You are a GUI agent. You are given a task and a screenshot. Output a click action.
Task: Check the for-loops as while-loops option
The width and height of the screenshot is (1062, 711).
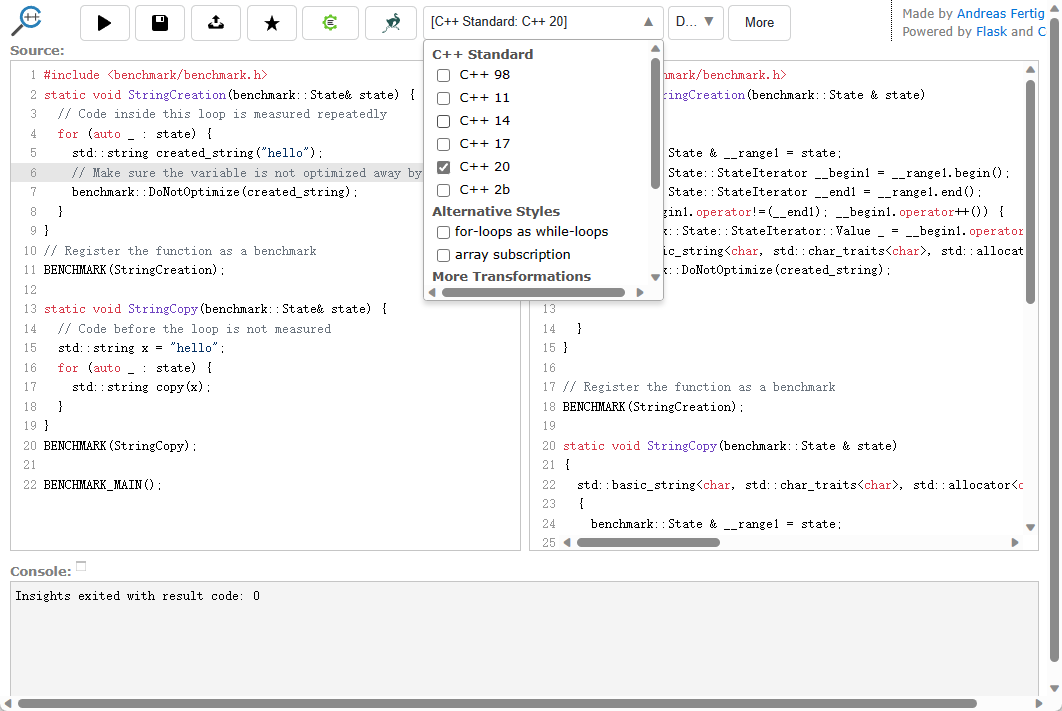click(443, 232)
